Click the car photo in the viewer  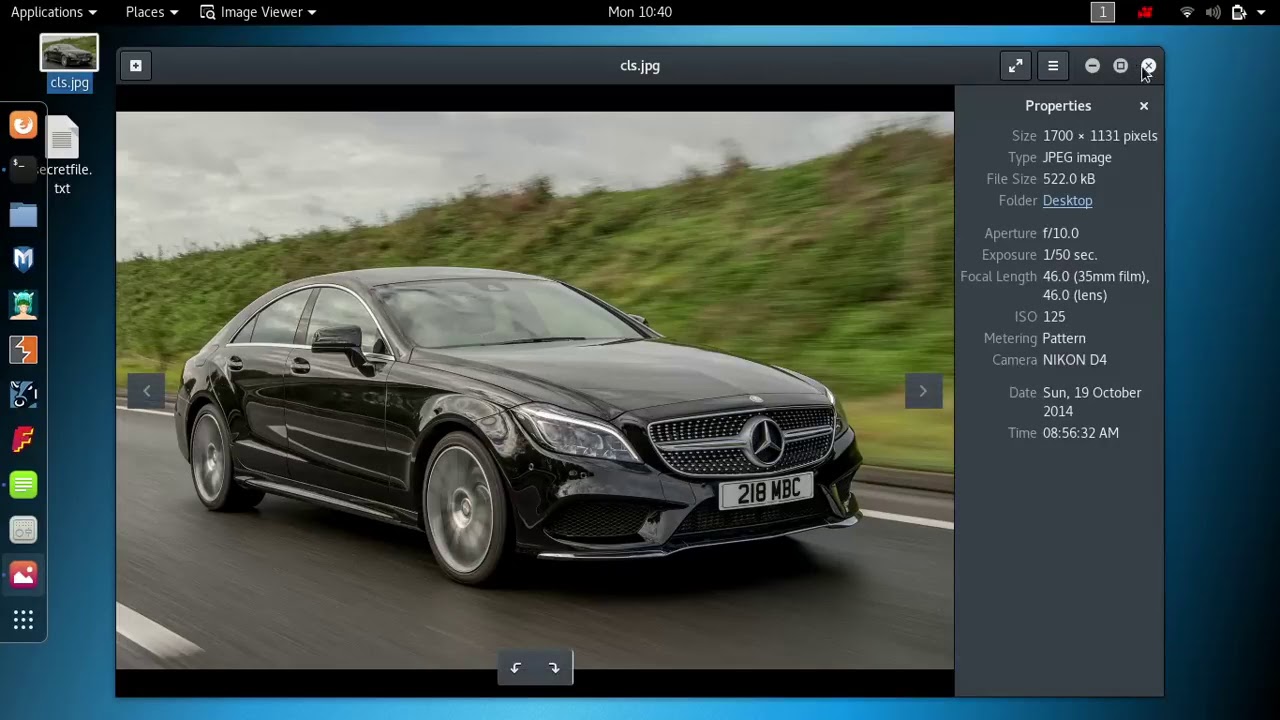(x=535, y=390)
